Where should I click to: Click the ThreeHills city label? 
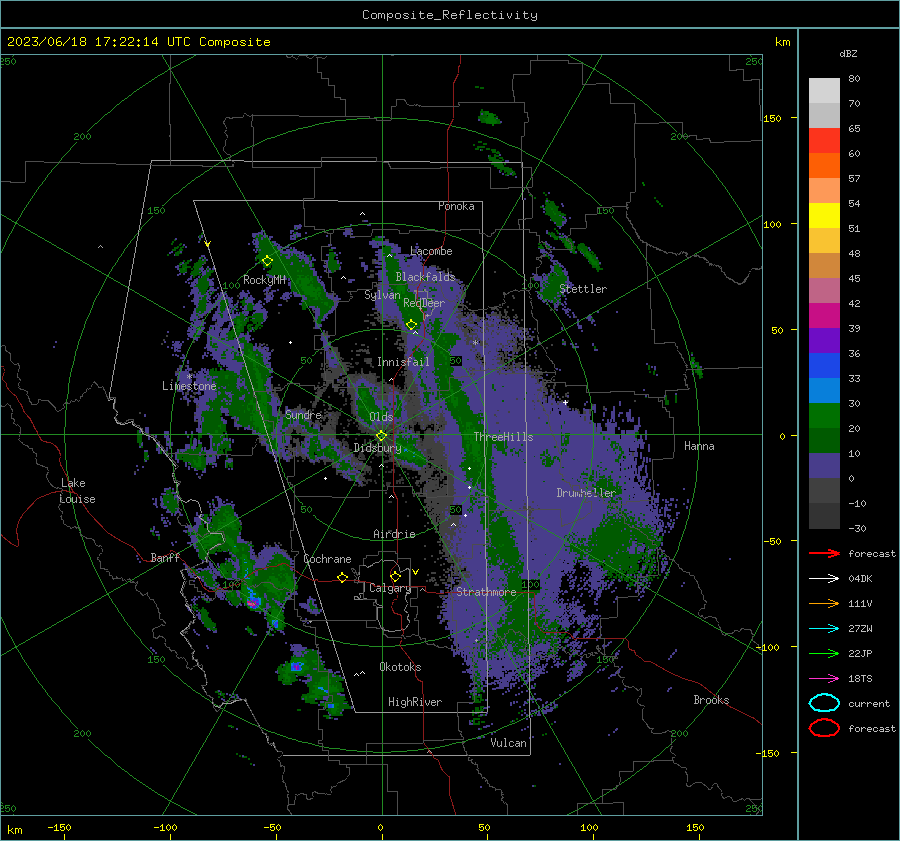coord(503,437)
